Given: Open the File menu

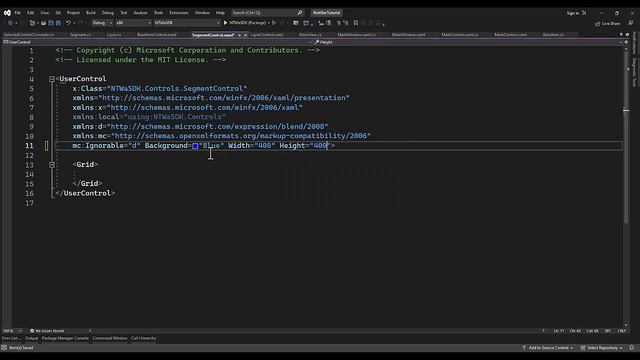Looking at the screenshot, I should point(18,13).
